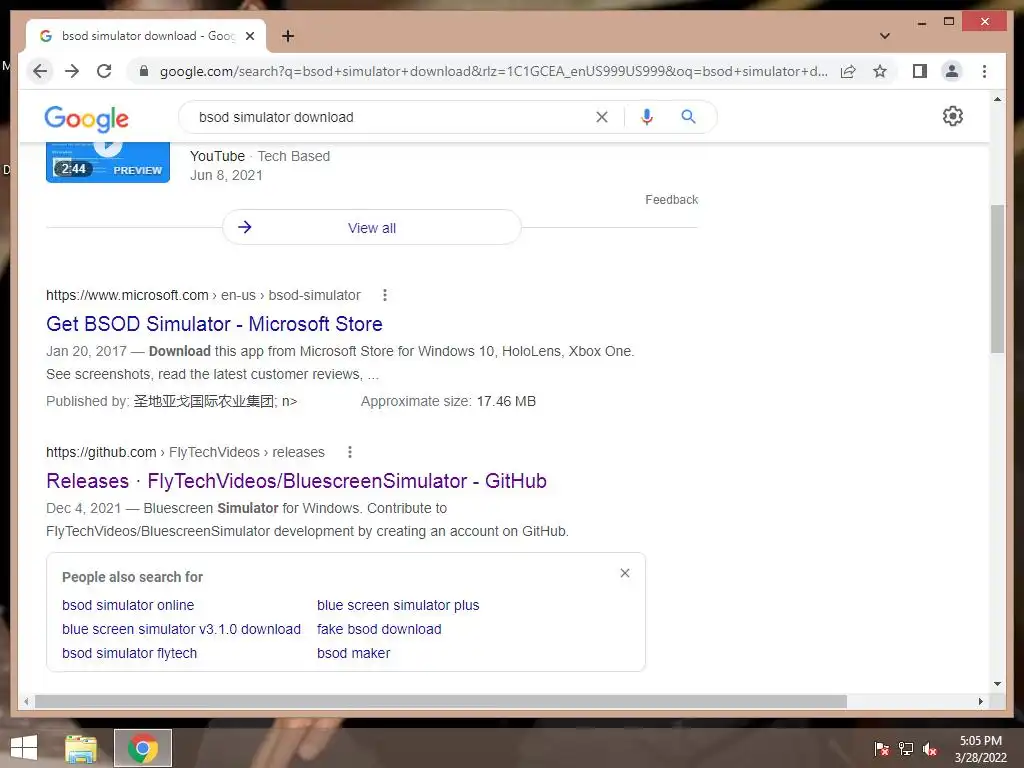Click the vertical scrollbar thumb
Viewport: 1024px width, 768px height.
point(997,279)
